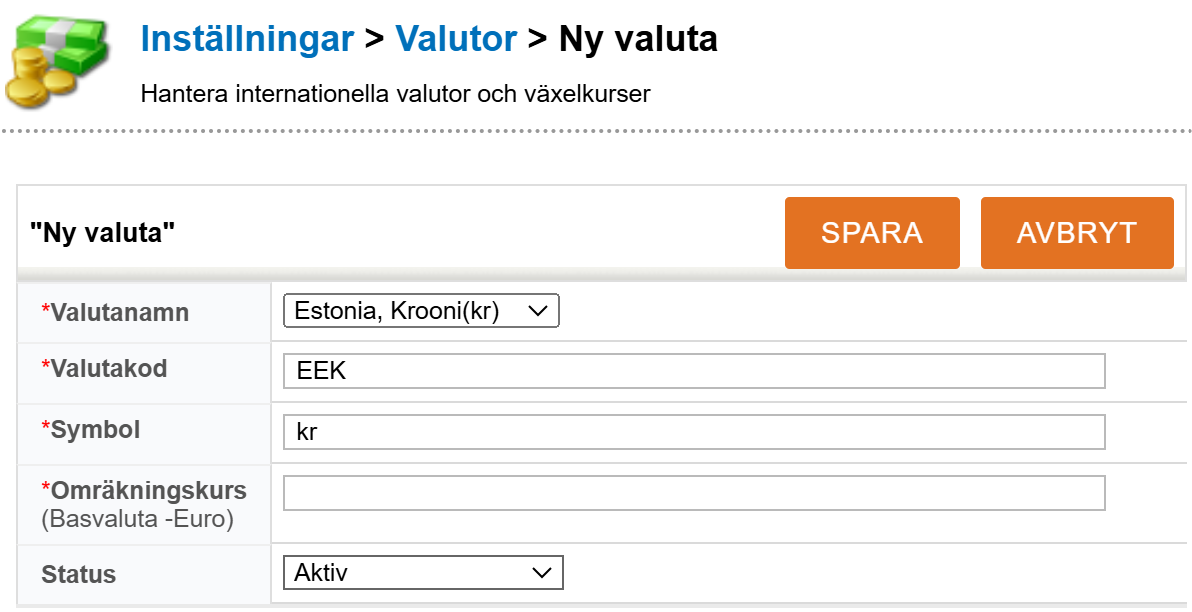The width and height of the screenshot is (1192, 612).
Task: Click the Valutanamn dropdown arrow chevron
Action: pyautogui.click(x=539, y=310)
